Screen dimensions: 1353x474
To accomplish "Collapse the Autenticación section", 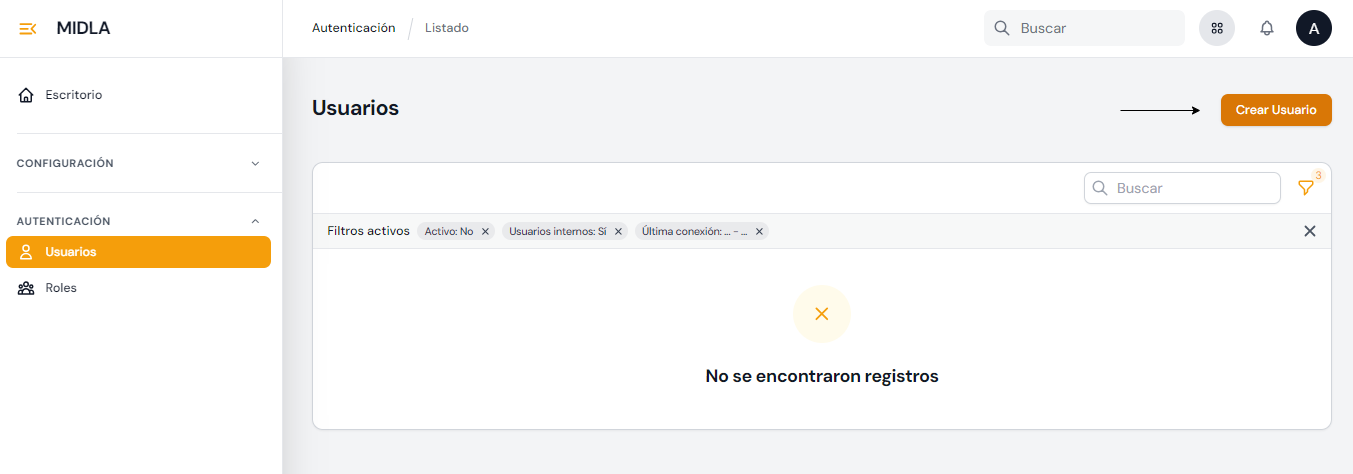I will point(254,221).
